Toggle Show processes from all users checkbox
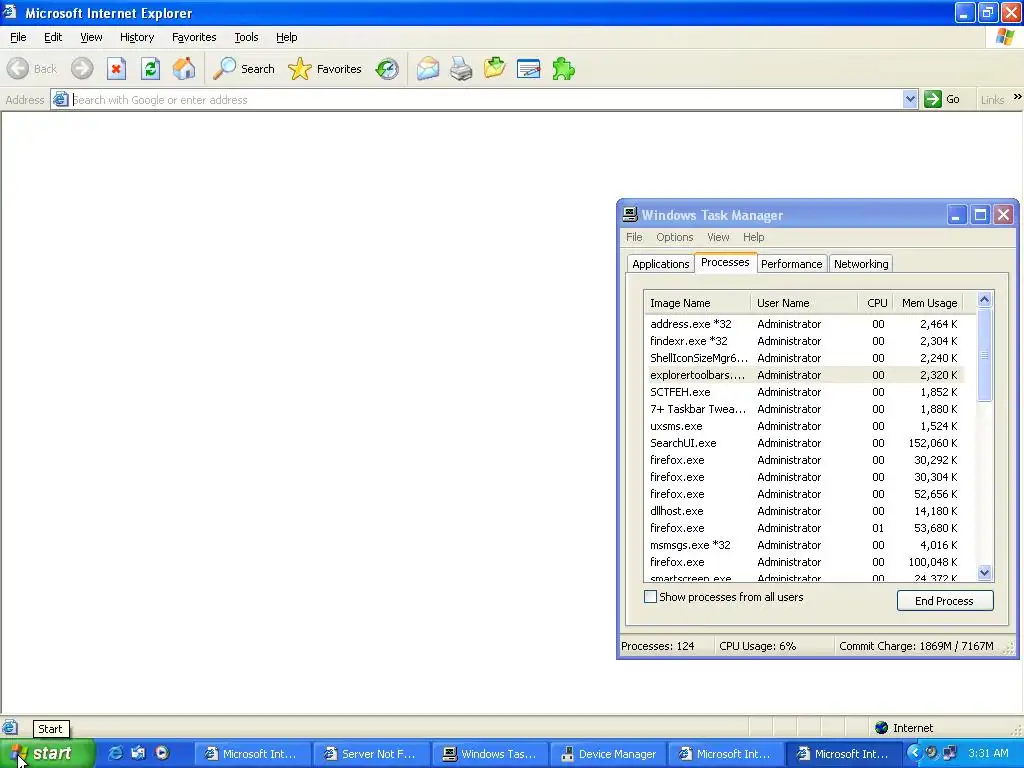The width and height of the screenshot is (1024, 768). [650, 597]
